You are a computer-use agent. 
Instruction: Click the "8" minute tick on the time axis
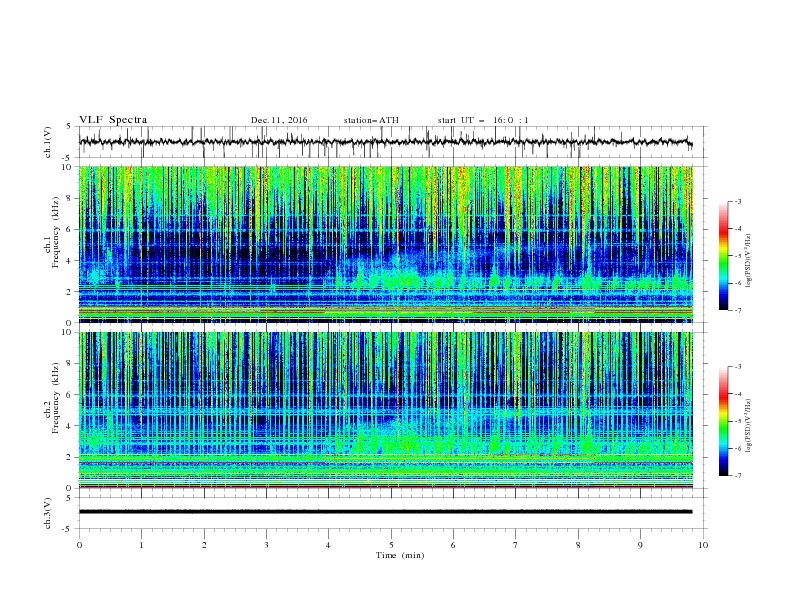(578, 545)
